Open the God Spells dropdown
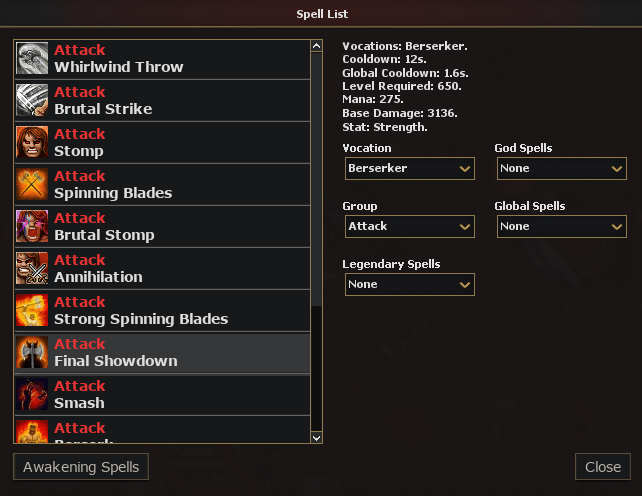Viewport: 642px width, 496px height. 562,168
